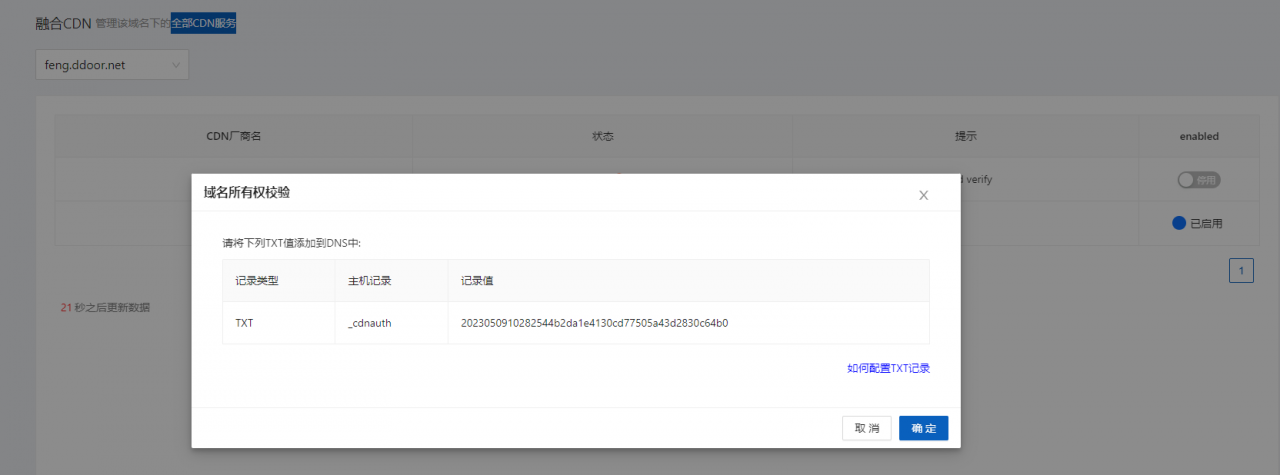This screenshot has height=475, width=1280.
Task: Click the CDN厂商名 column header
Action: (x=233, y=136)
